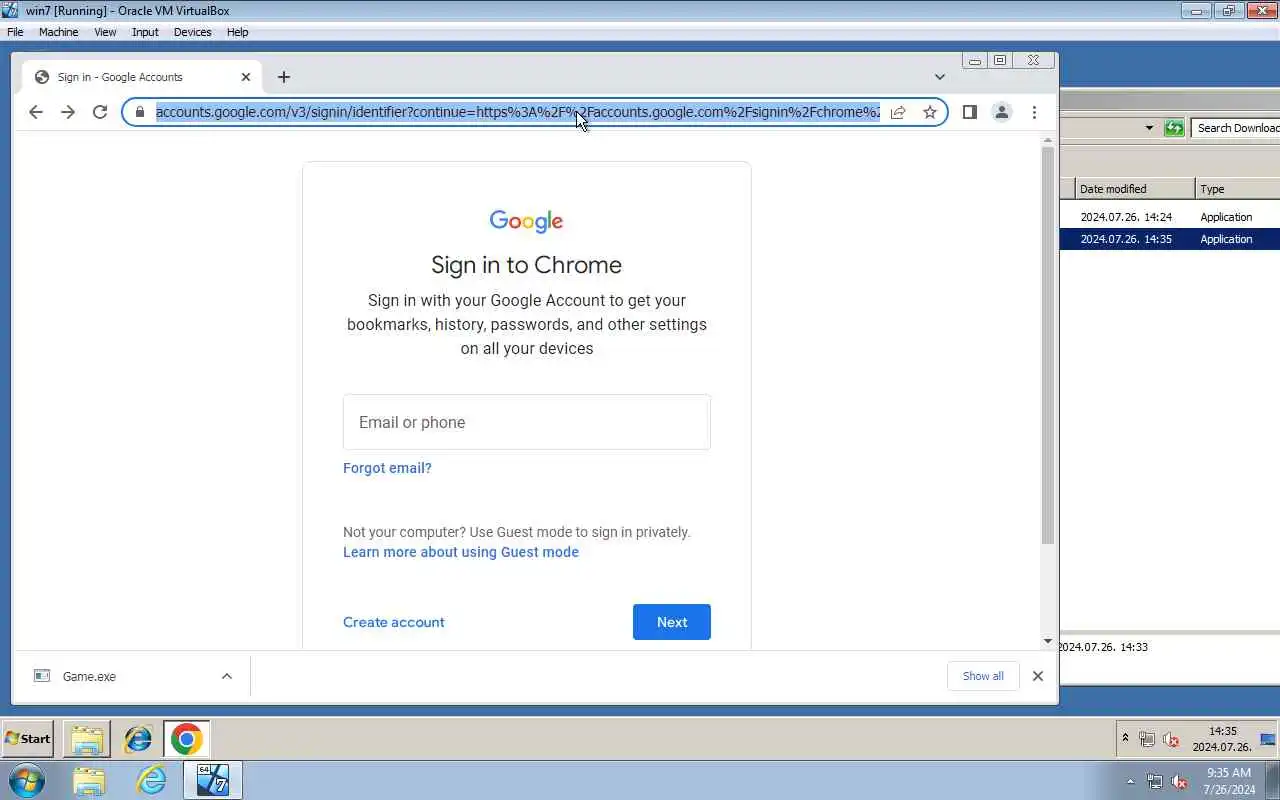Open VirtualBox Machine menu

(58, 32)
